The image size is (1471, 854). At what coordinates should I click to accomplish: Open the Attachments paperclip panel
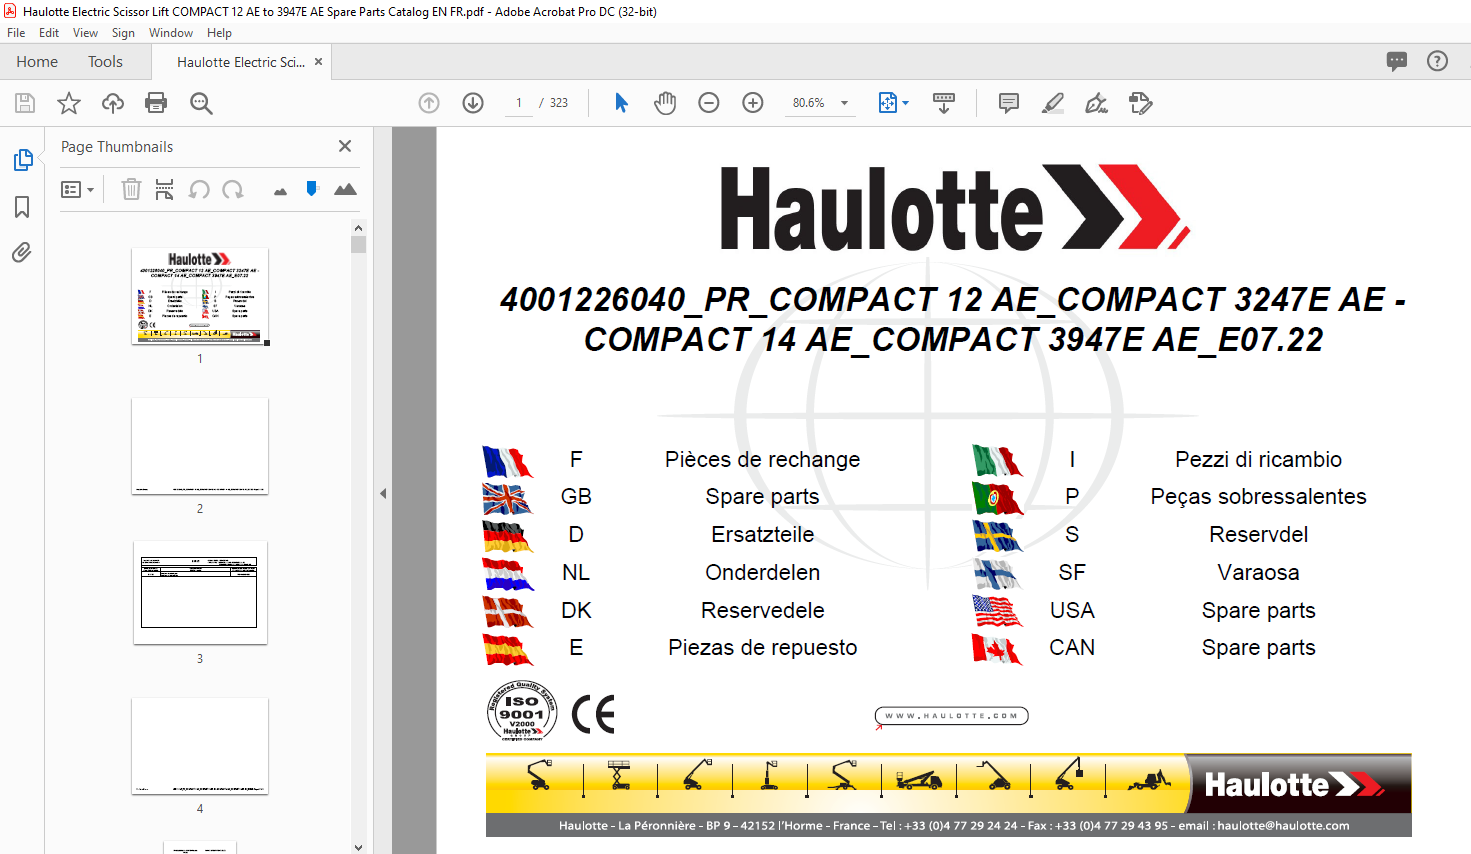point(22,252)
